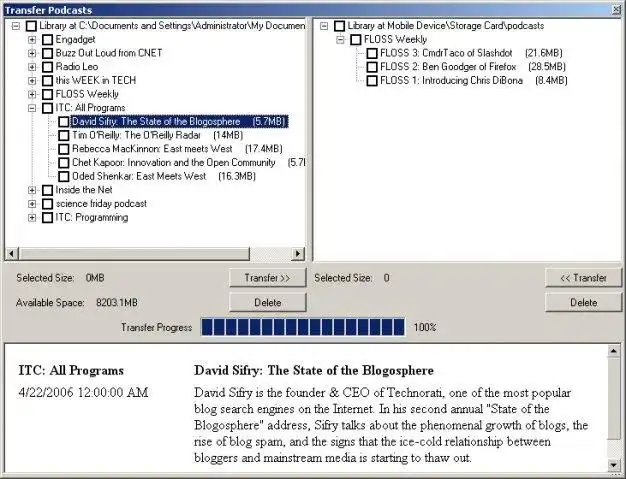This screenshot has width=626, height=479.
Task: Collapse the Mobile Device library root node
Action: click(x=324, y=26)
